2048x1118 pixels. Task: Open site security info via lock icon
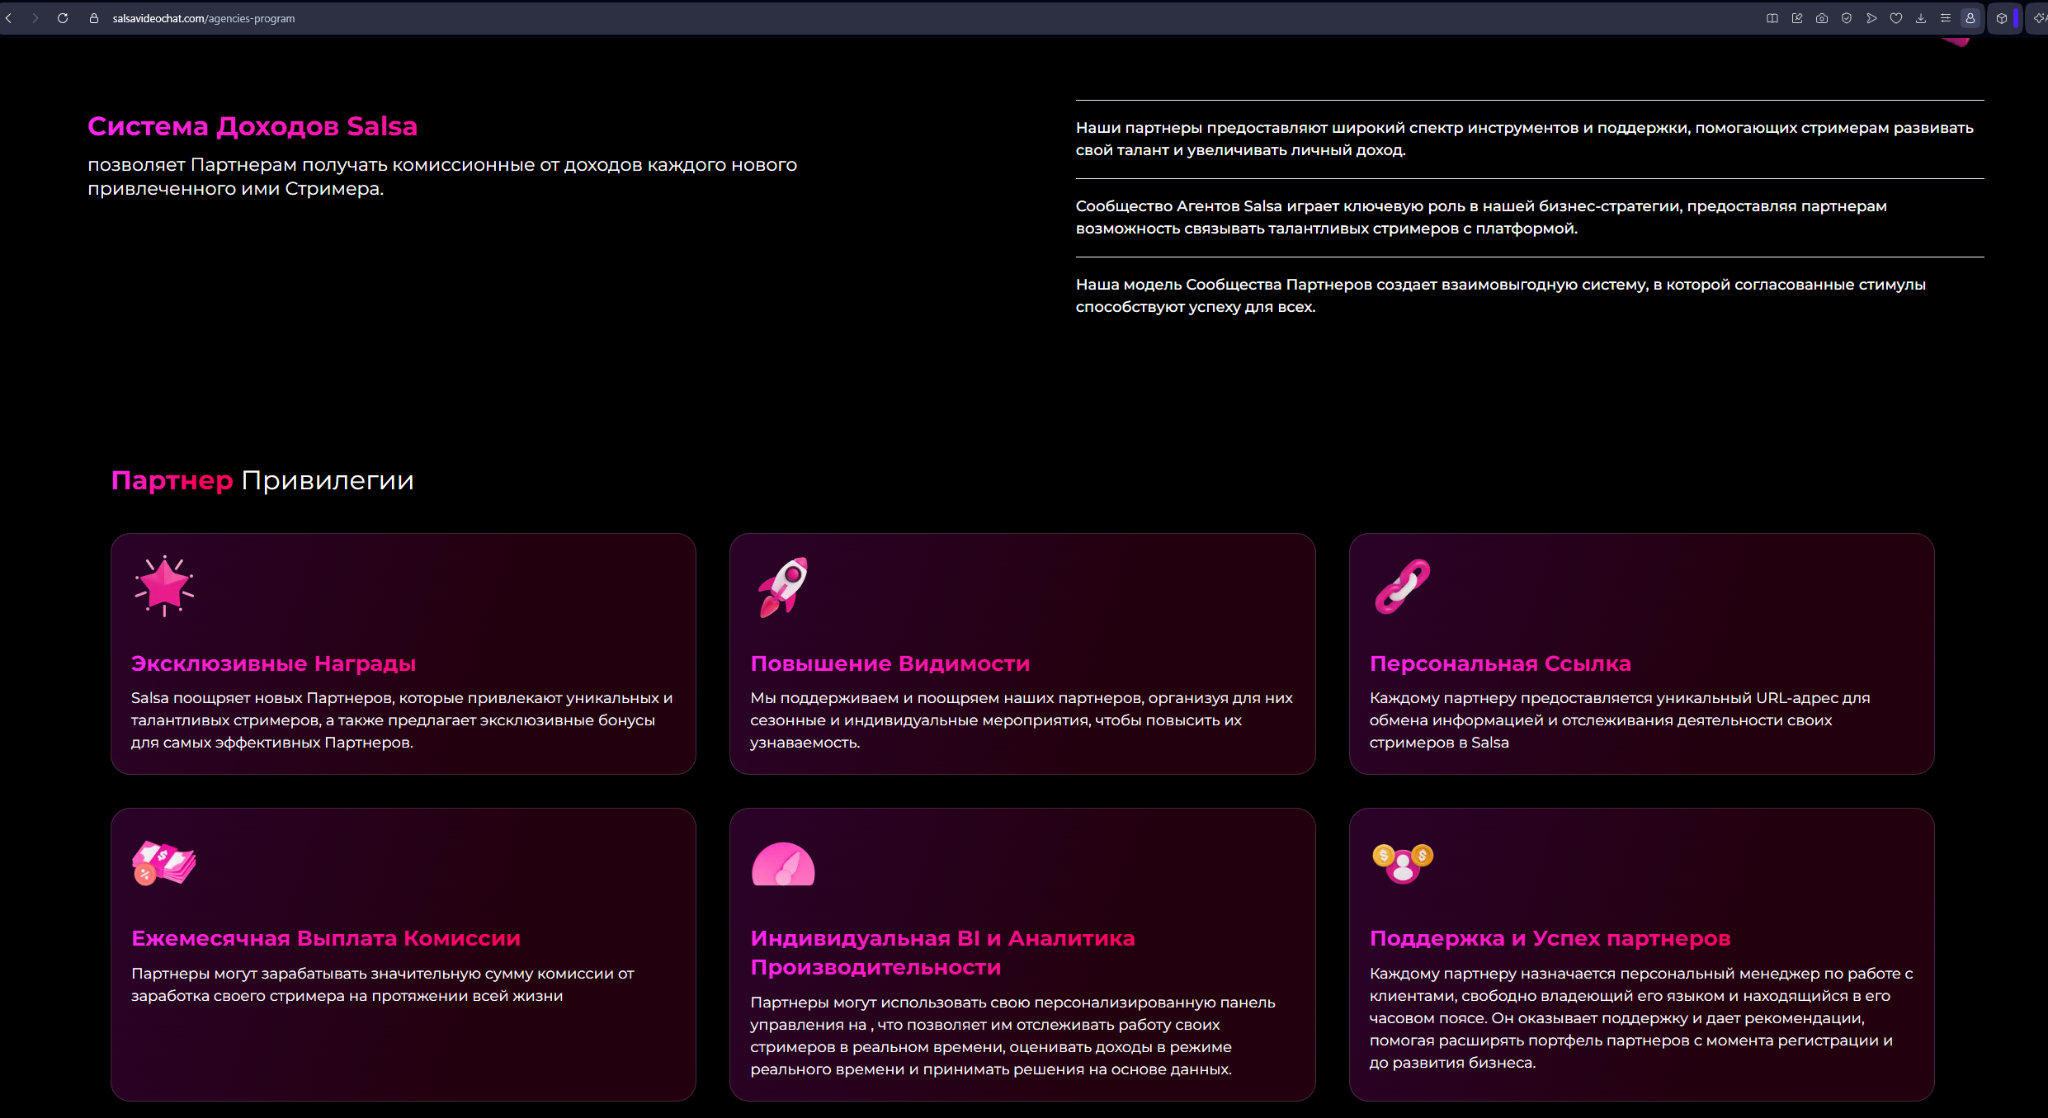(94, 18)
